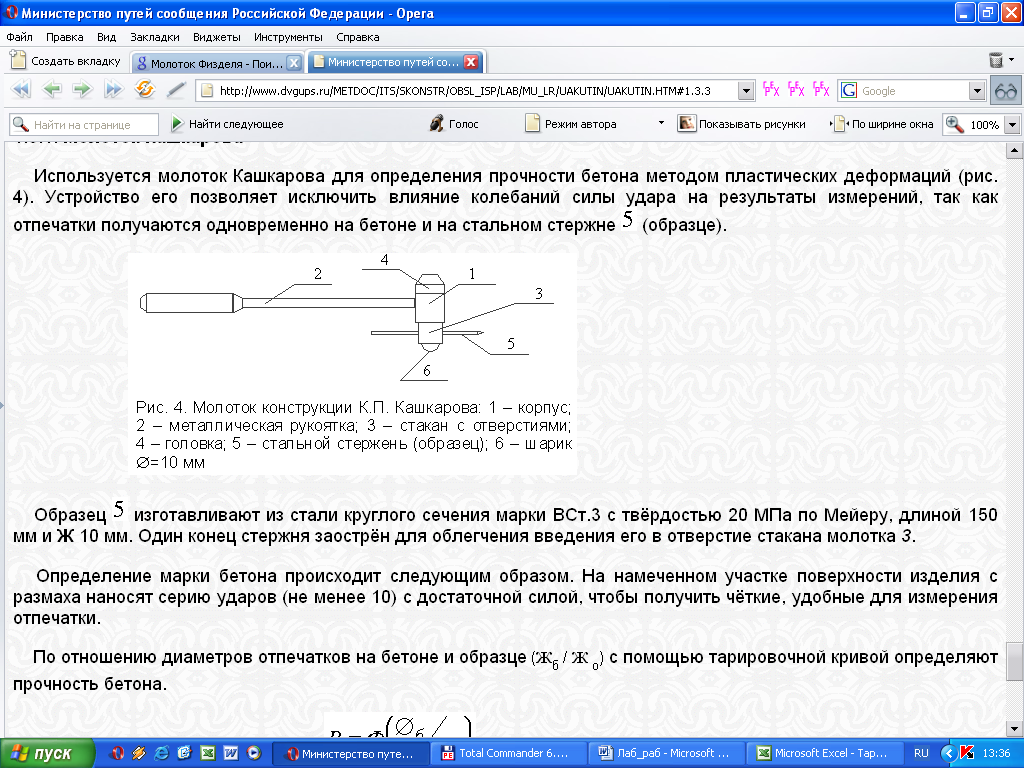Screen dimensions: 1024x768
Task: Open the Справка menu
Action: click(358, 37)
